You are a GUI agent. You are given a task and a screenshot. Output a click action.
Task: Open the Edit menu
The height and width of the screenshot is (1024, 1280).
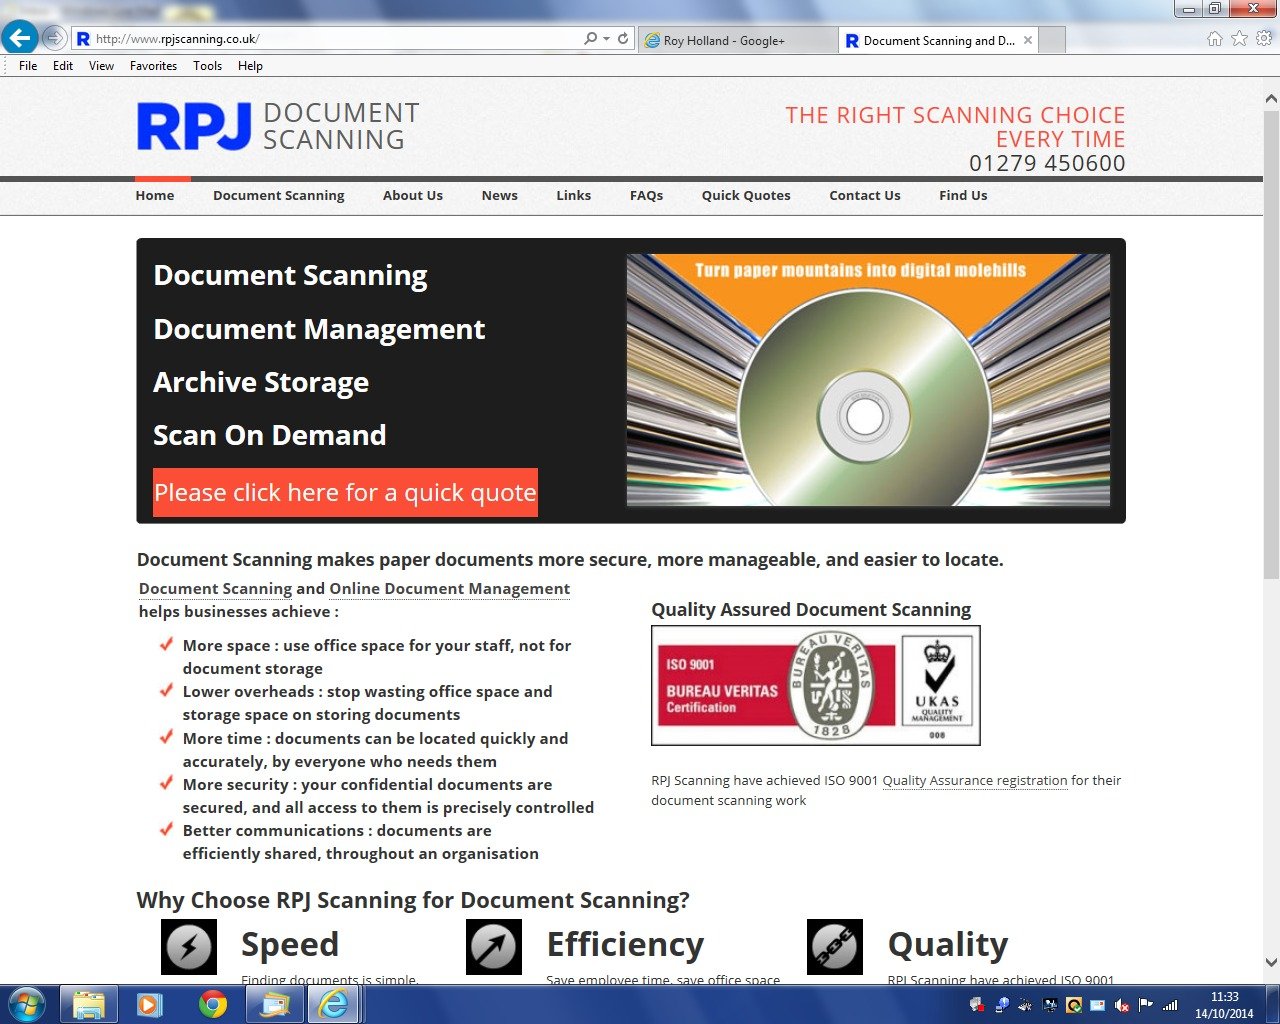(63, 66)
